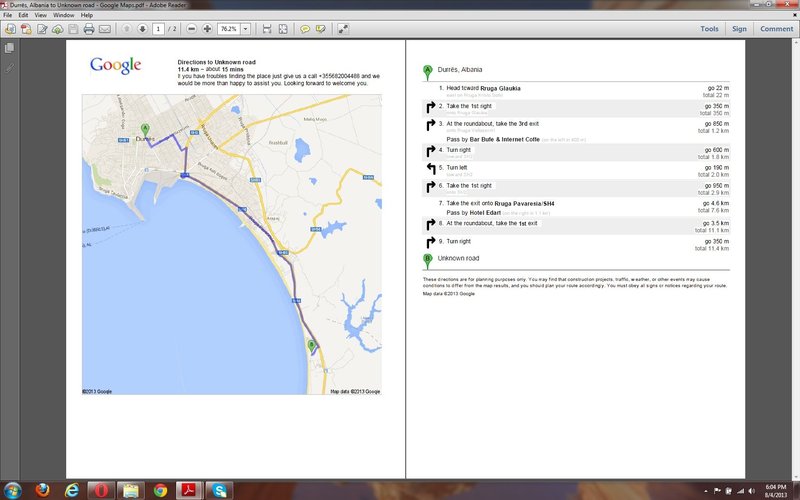The width and height of the screenshot is (800, 500).
Task: Open Skype from the taskbar
Action: 219,491
